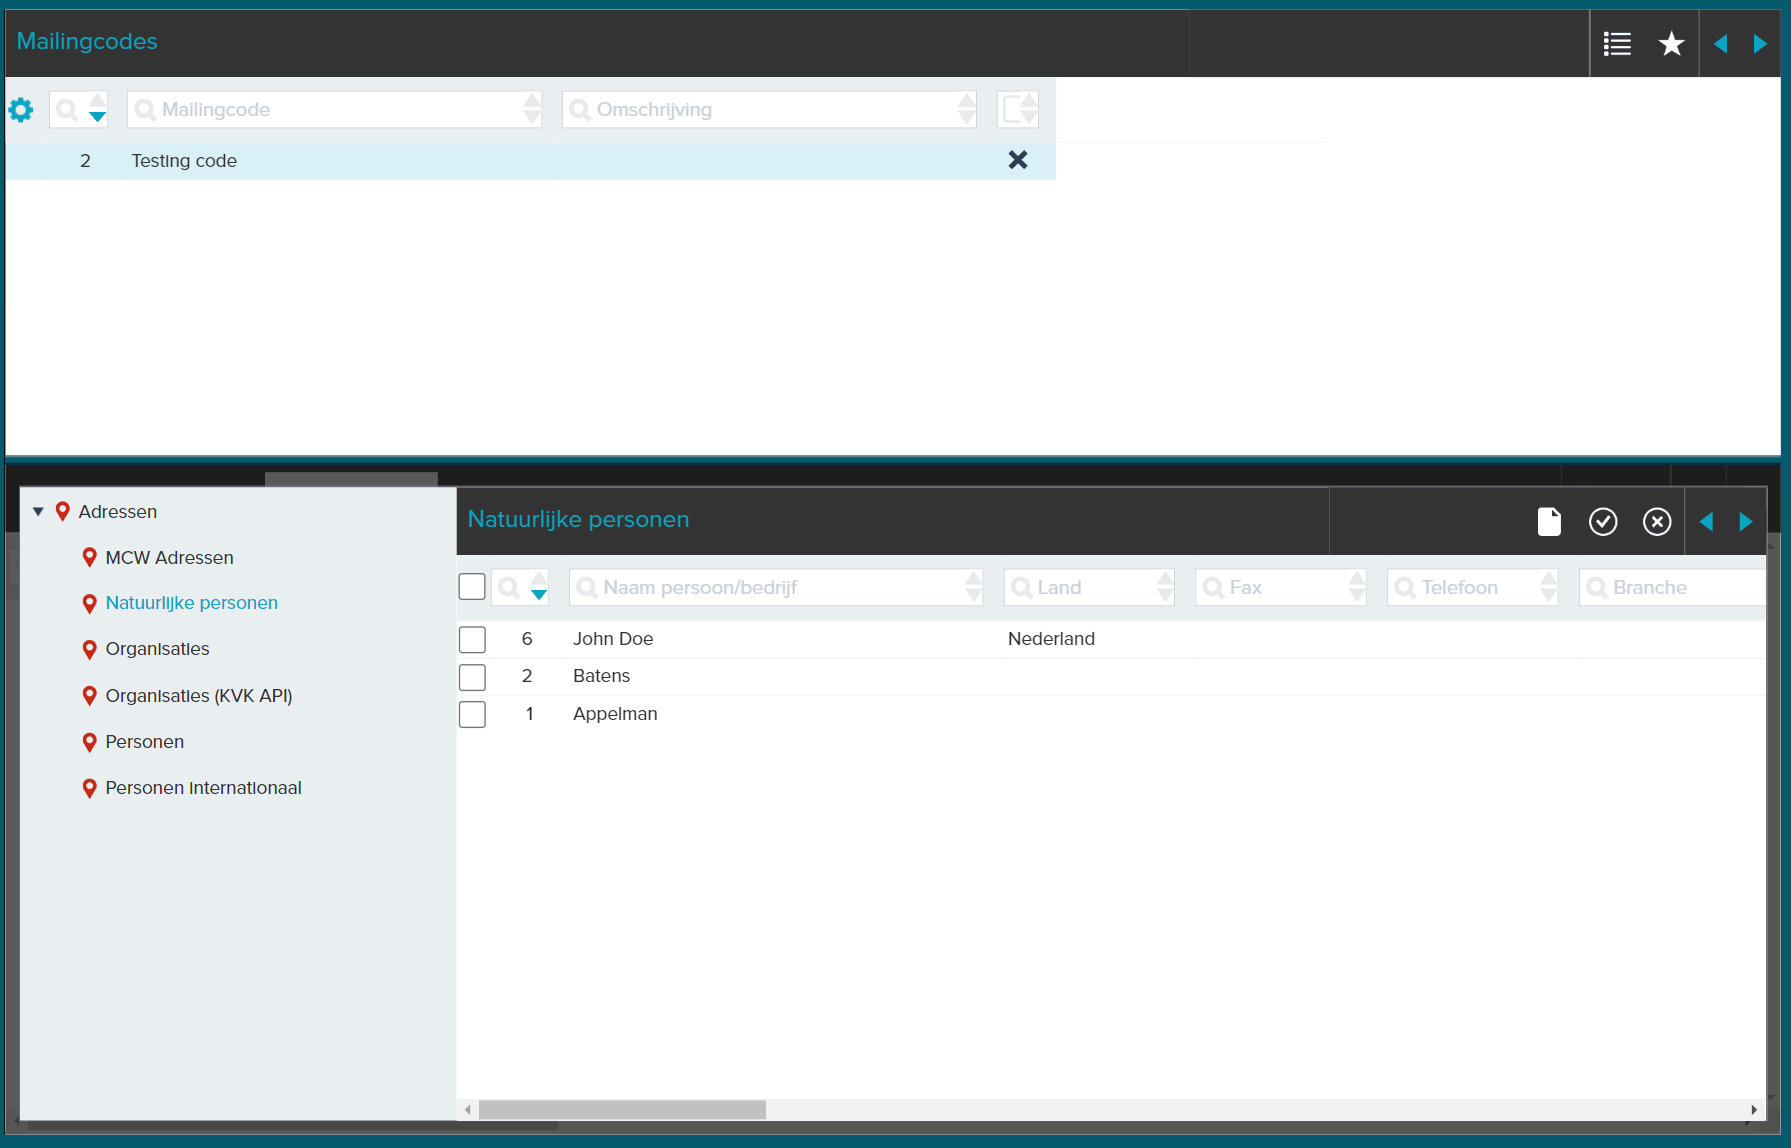Viewport: 1791px width, 1148px height.
Task: Click the horizontal scrollbar thumb in persons table
Action: [x=622, y=1110]
